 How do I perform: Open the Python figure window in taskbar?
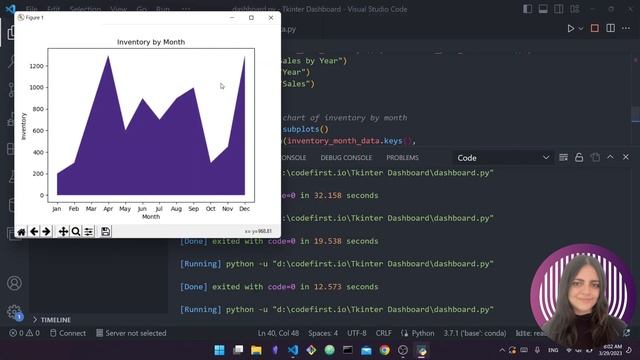(422, 350)
